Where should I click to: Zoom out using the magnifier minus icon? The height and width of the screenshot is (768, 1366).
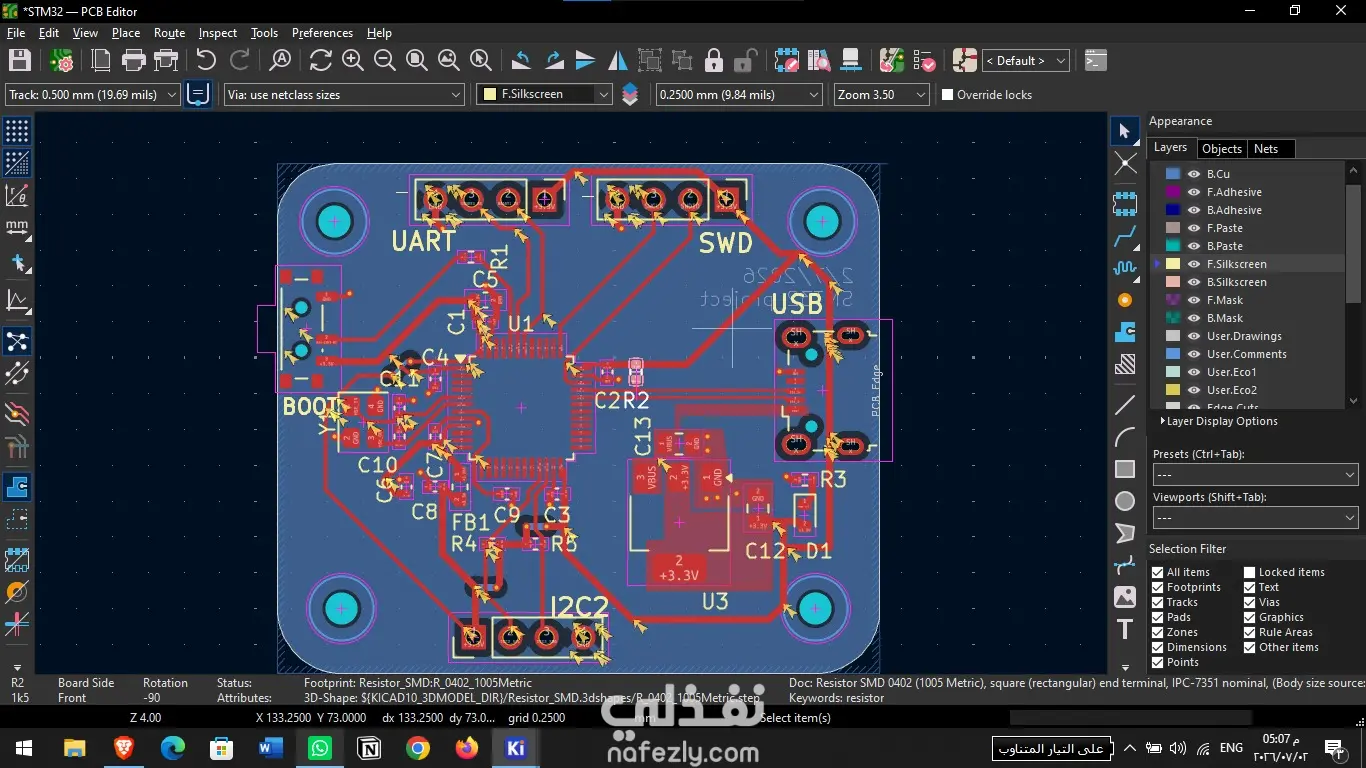385,61
